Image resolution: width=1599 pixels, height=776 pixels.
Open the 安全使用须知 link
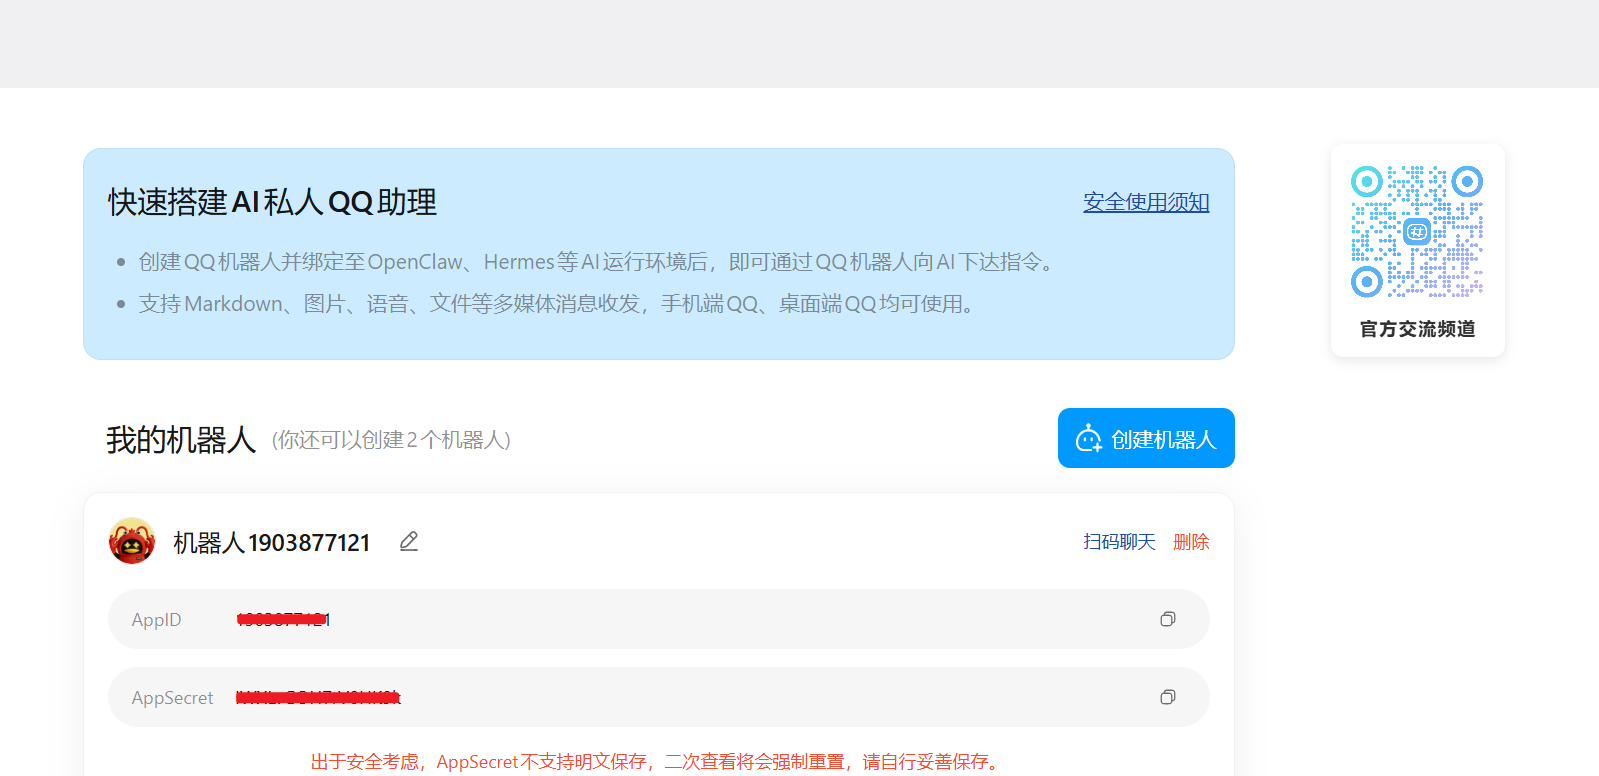tap(1146, 202)
